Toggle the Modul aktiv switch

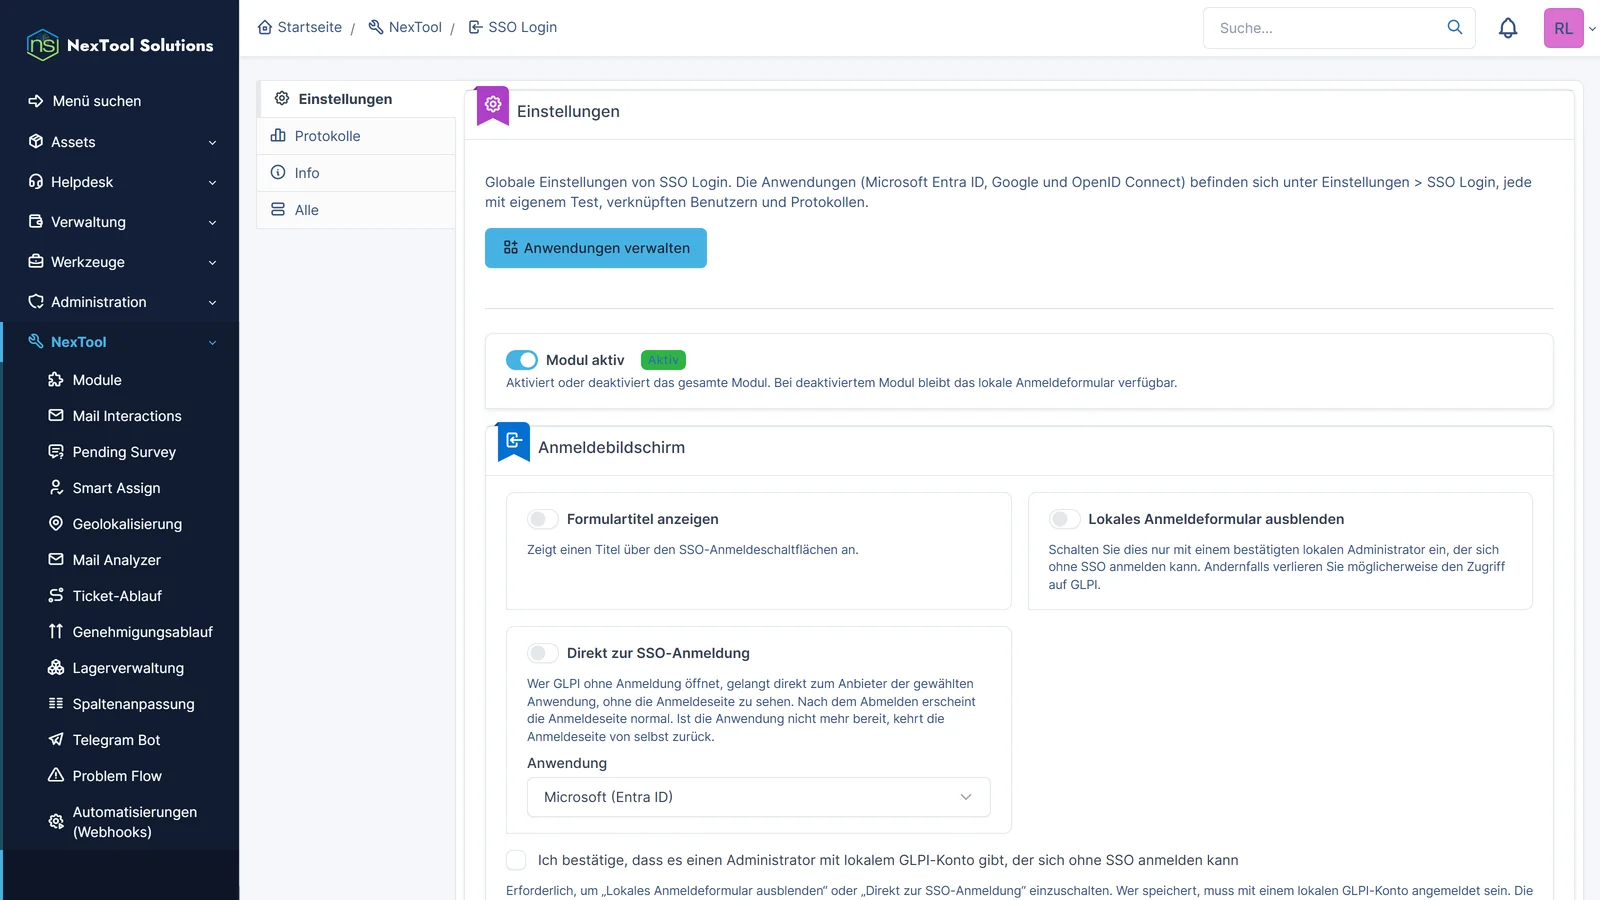(x=522, y=360)
